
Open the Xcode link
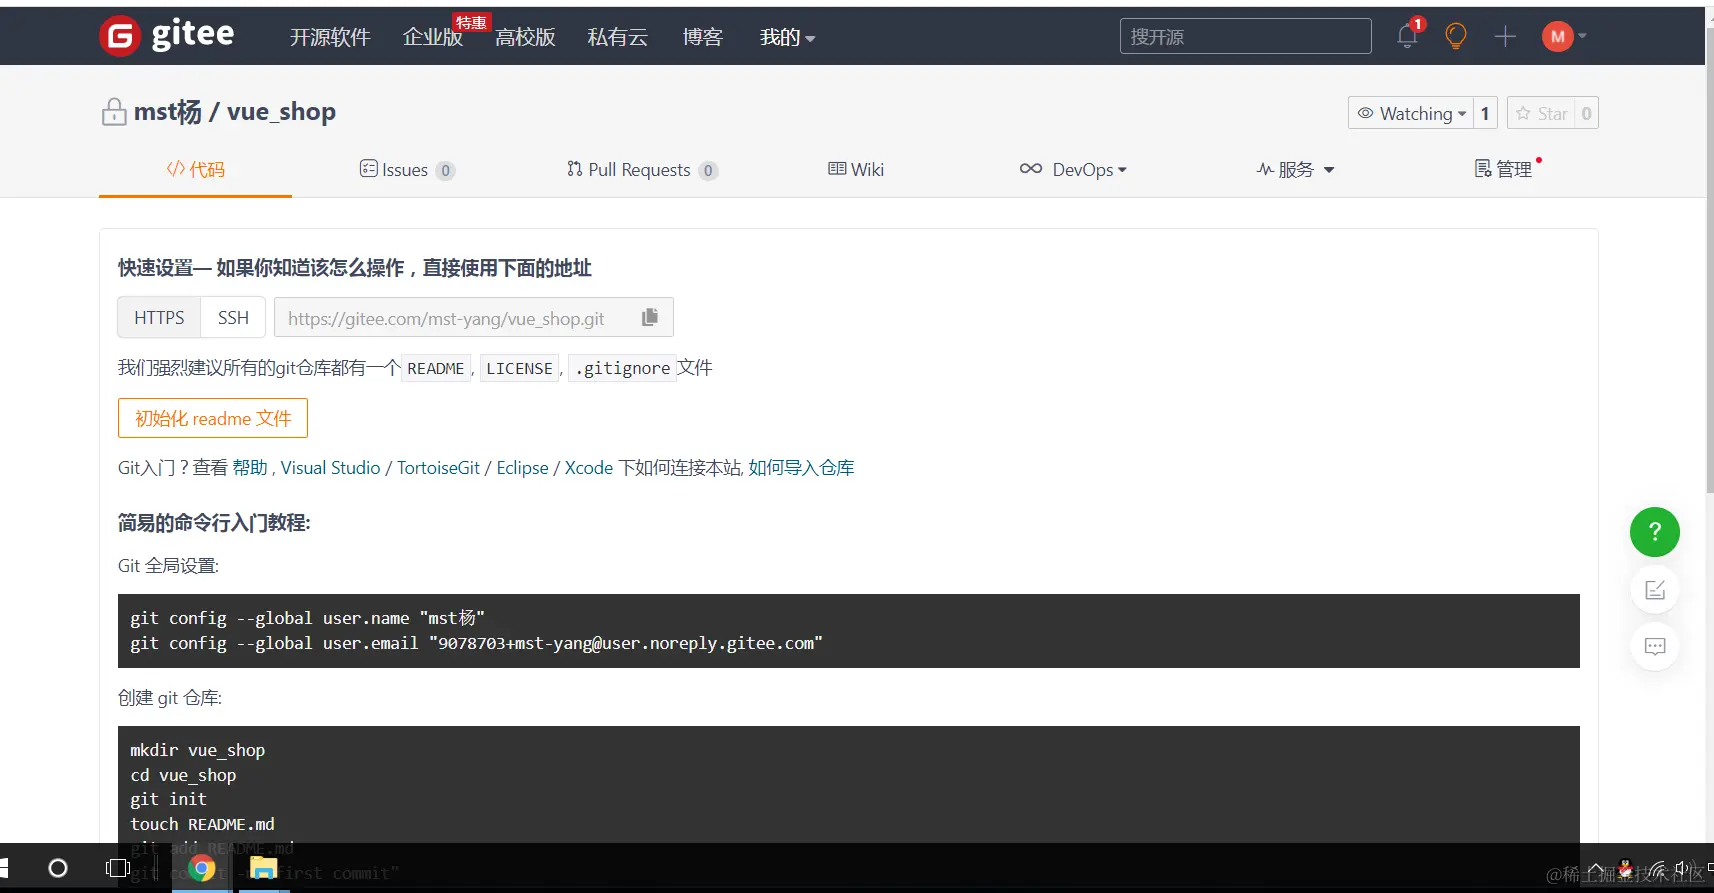tap(589, 467)
